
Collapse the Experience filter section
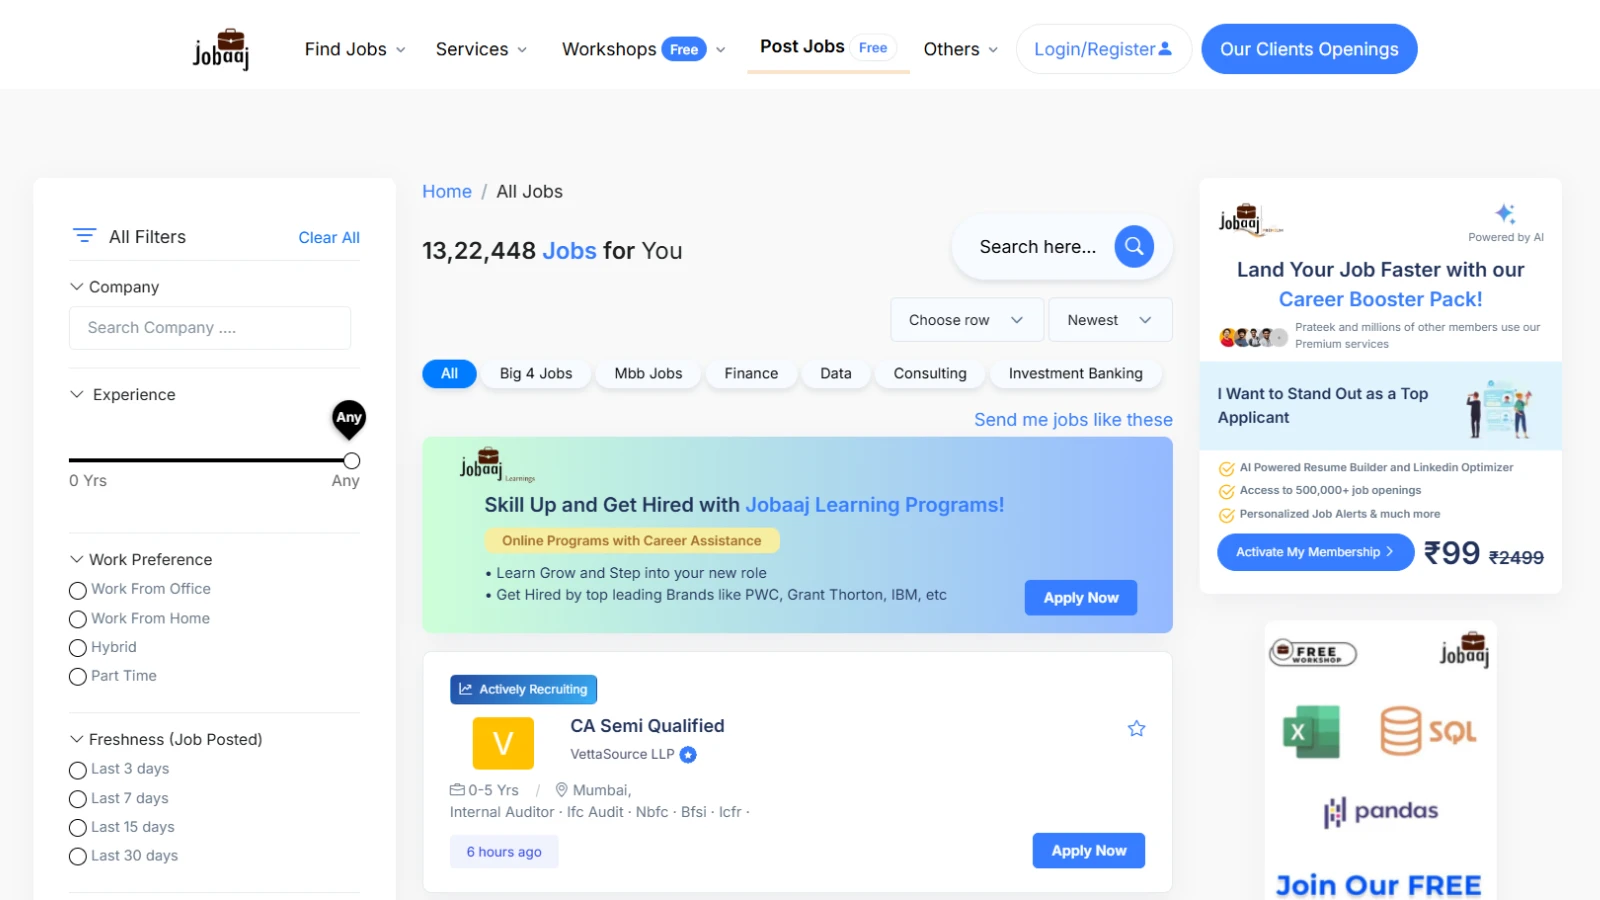[77, 394]
